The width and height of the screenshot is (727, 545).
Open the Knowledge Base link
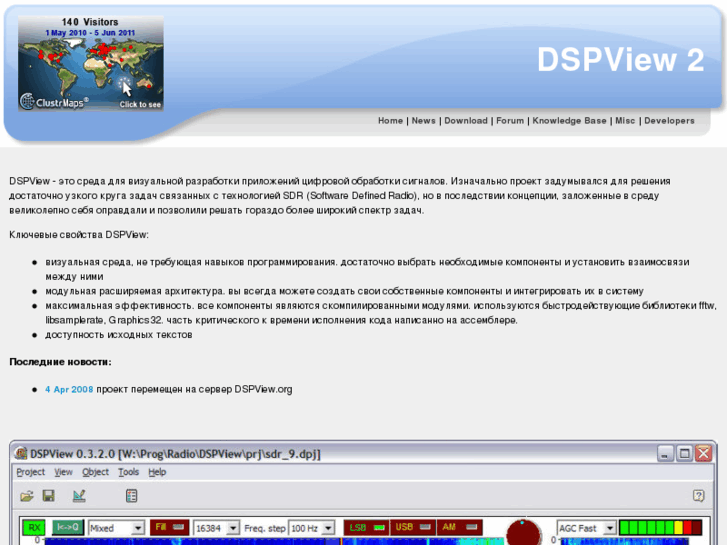pyautogui.click(x=569, y=121)
